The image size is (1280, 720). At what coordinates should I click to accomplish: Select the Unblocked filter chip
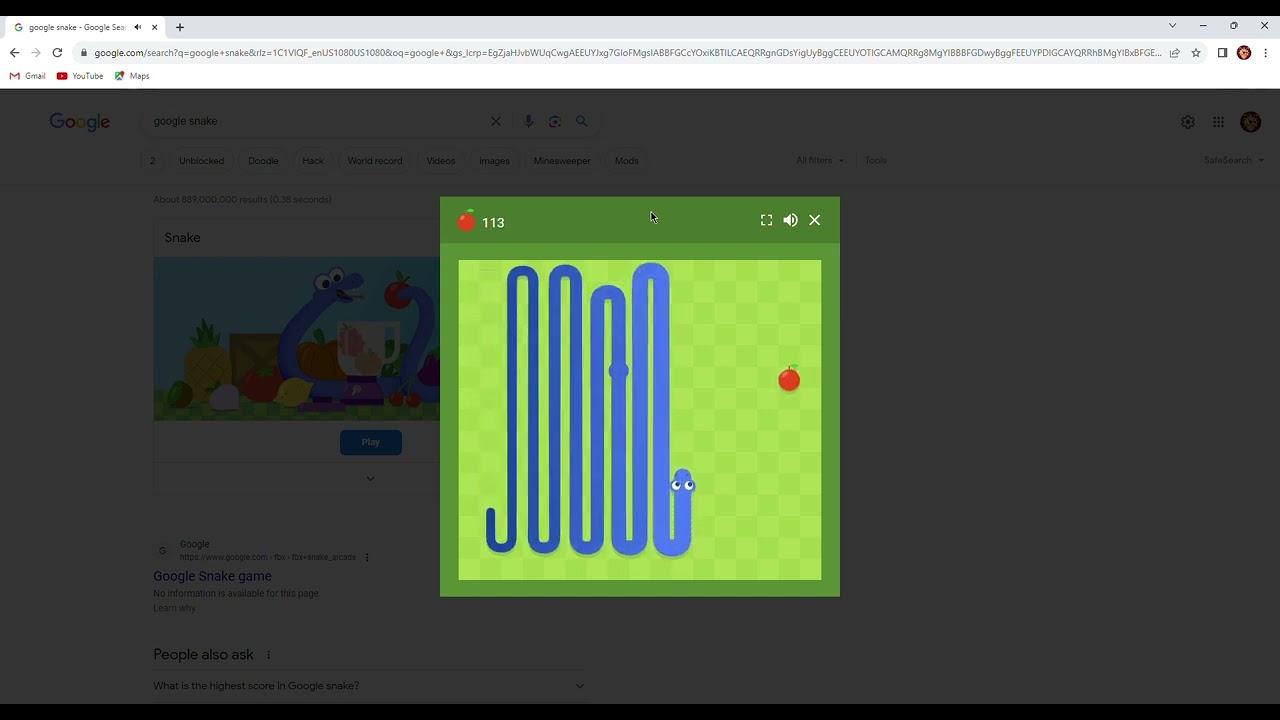(201, 161)
